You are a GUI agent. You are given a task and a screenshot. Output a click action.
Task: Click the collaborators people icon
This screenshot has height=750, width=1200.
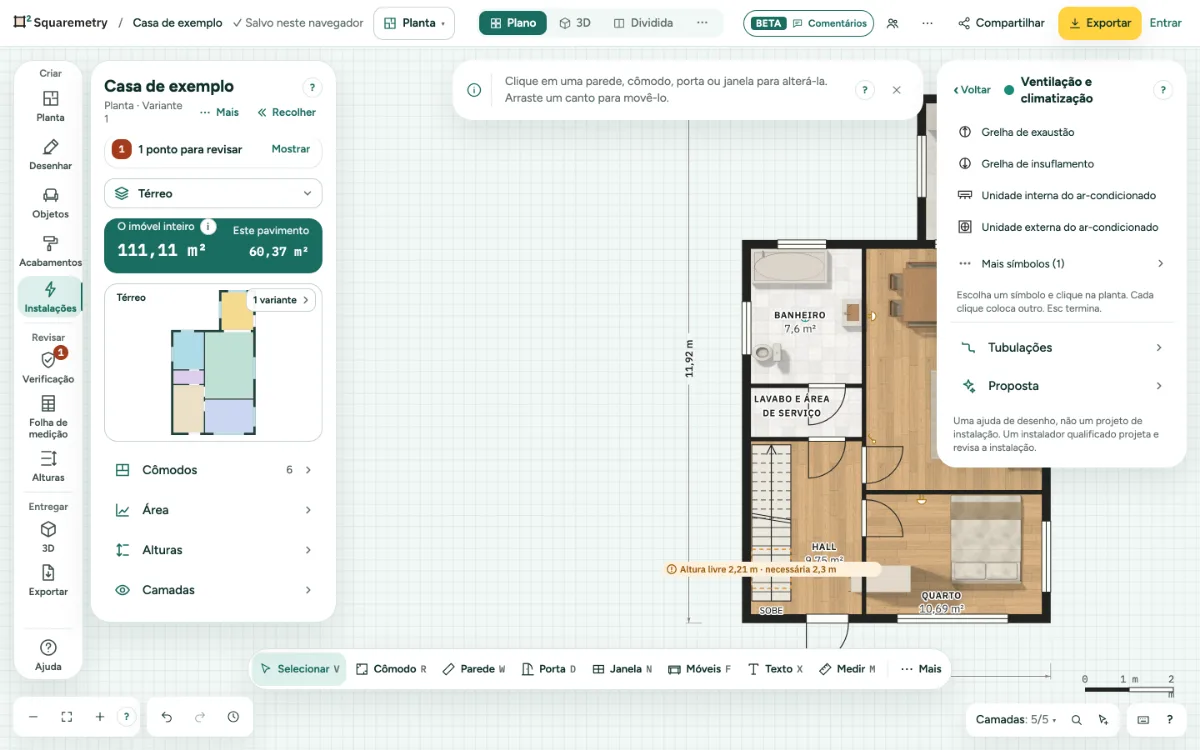click(893, 23)
